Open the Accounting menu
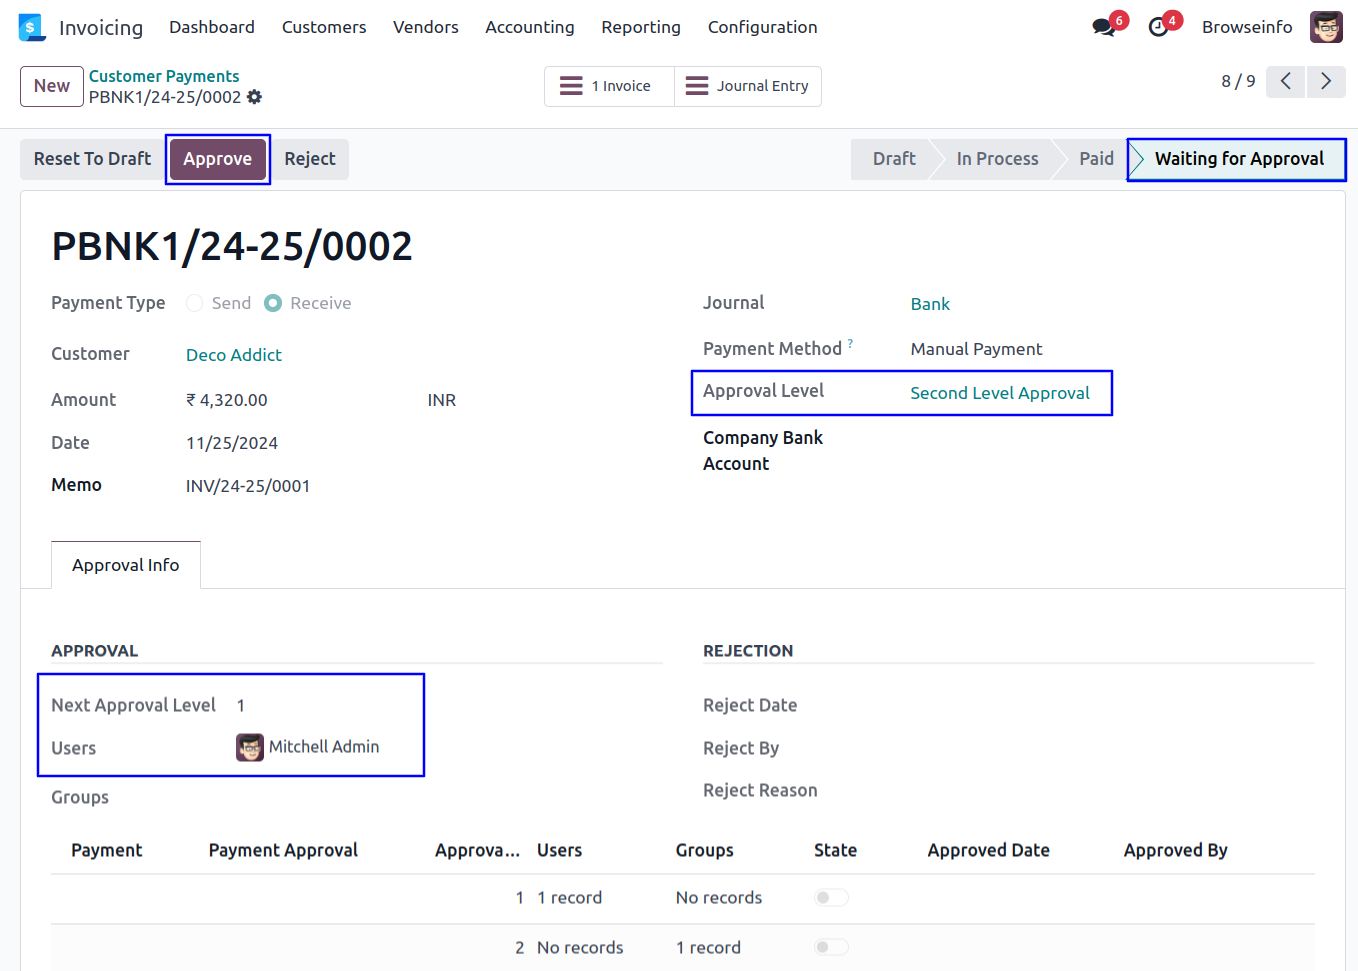 coord(529,27)
